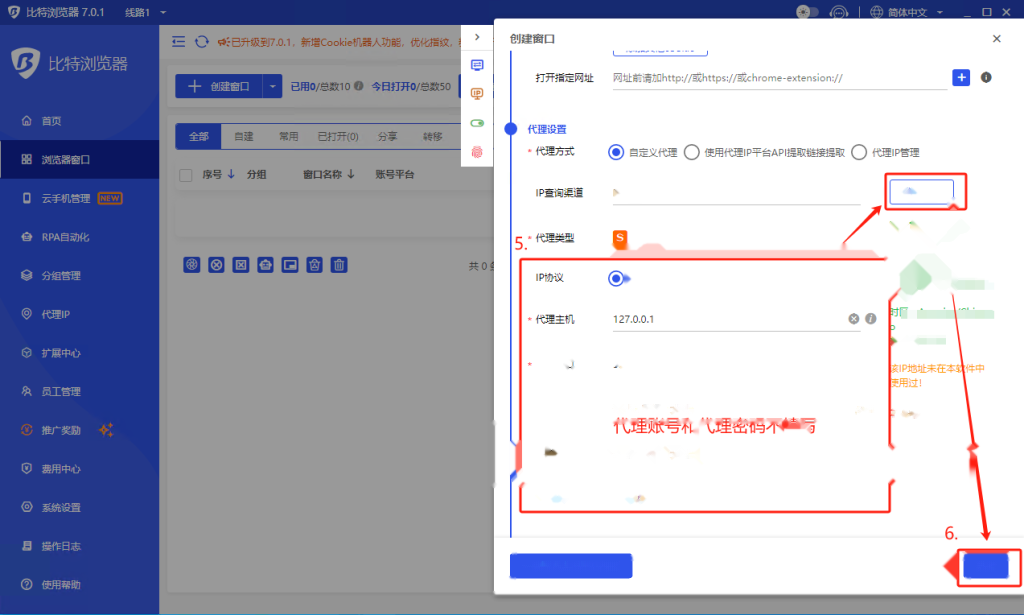Click the blue monitor icon in floating panel
This screenshot has width=1024, height=615.
pyautogui.click(x=477, y=65)
